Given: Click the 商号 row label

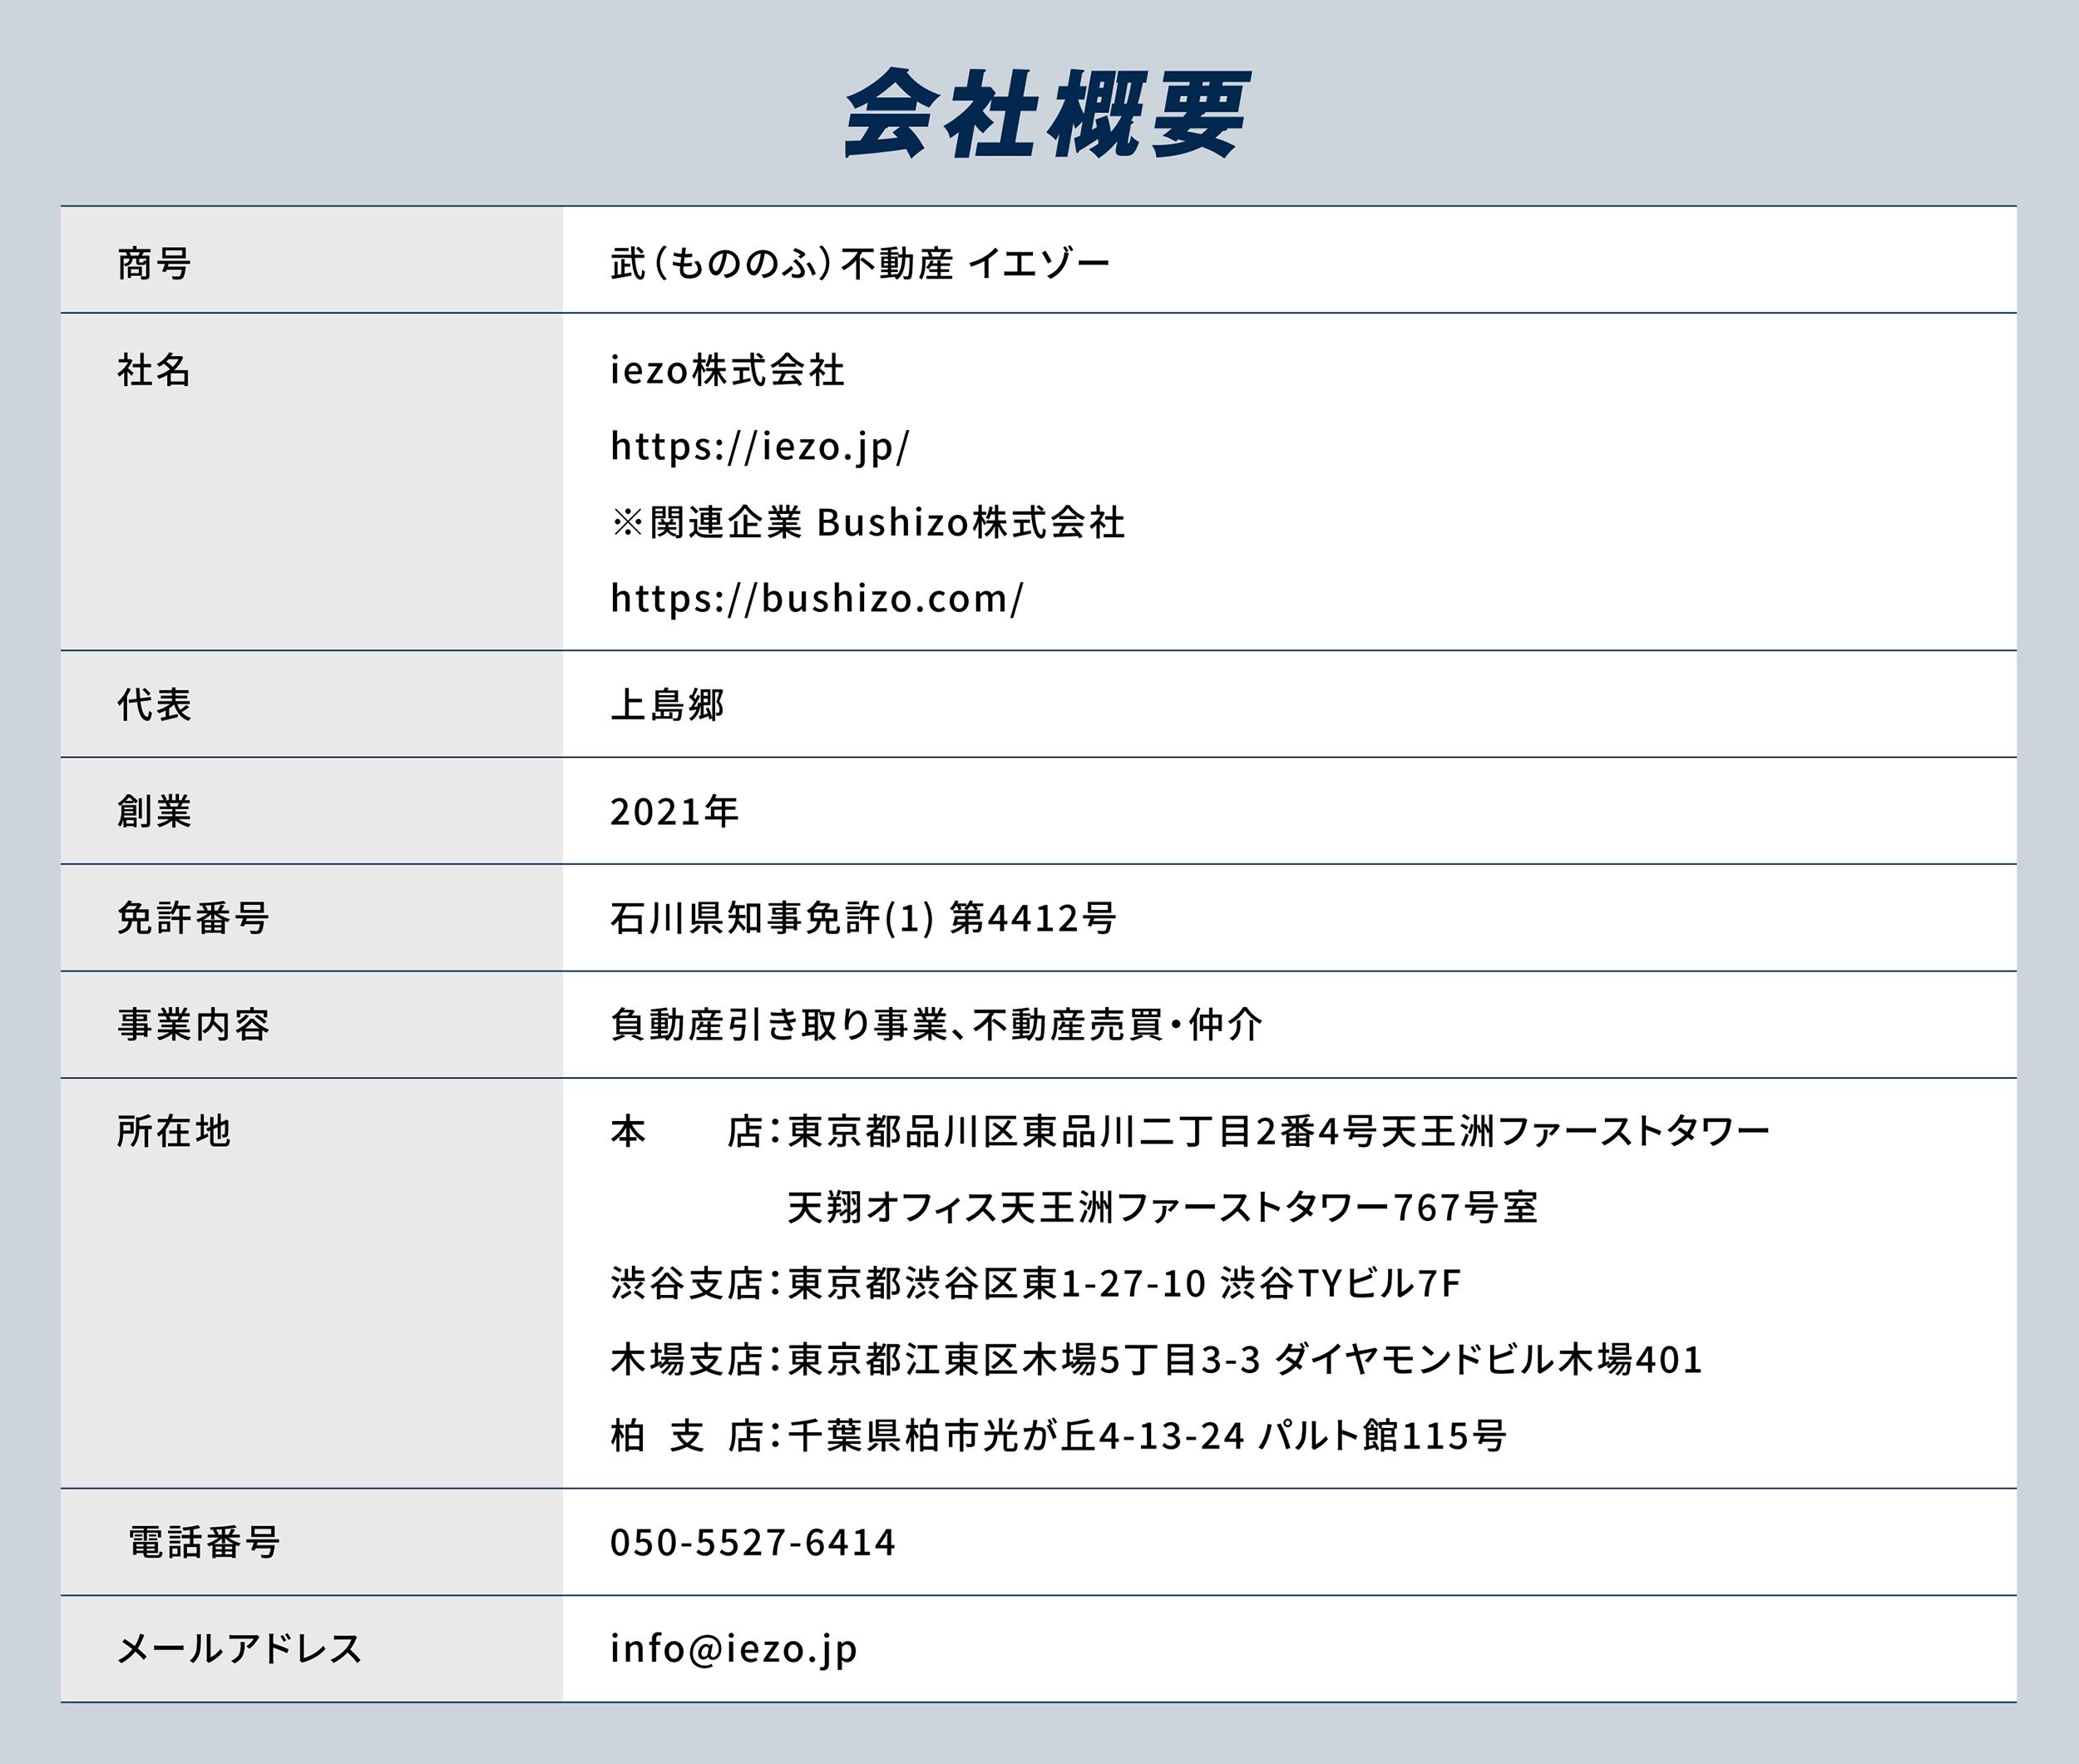Looking at the screenshot, I should [x=153, y=263].
